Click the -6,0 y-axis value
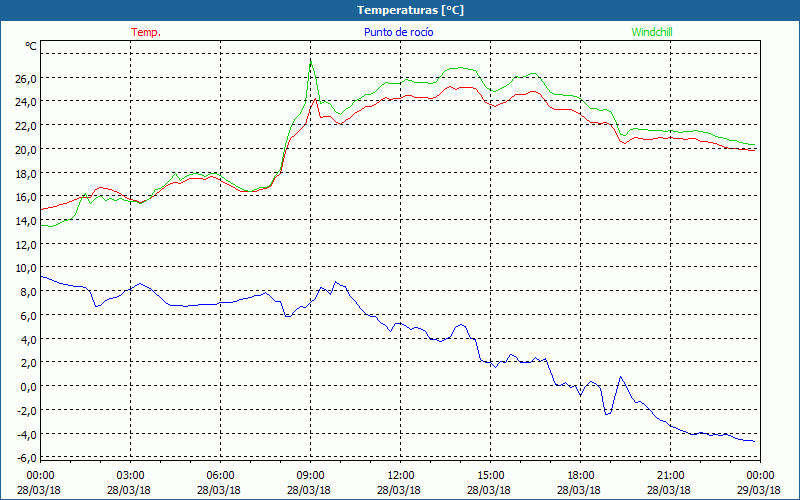This screenshot has width=800, height=500. [26, 458]
